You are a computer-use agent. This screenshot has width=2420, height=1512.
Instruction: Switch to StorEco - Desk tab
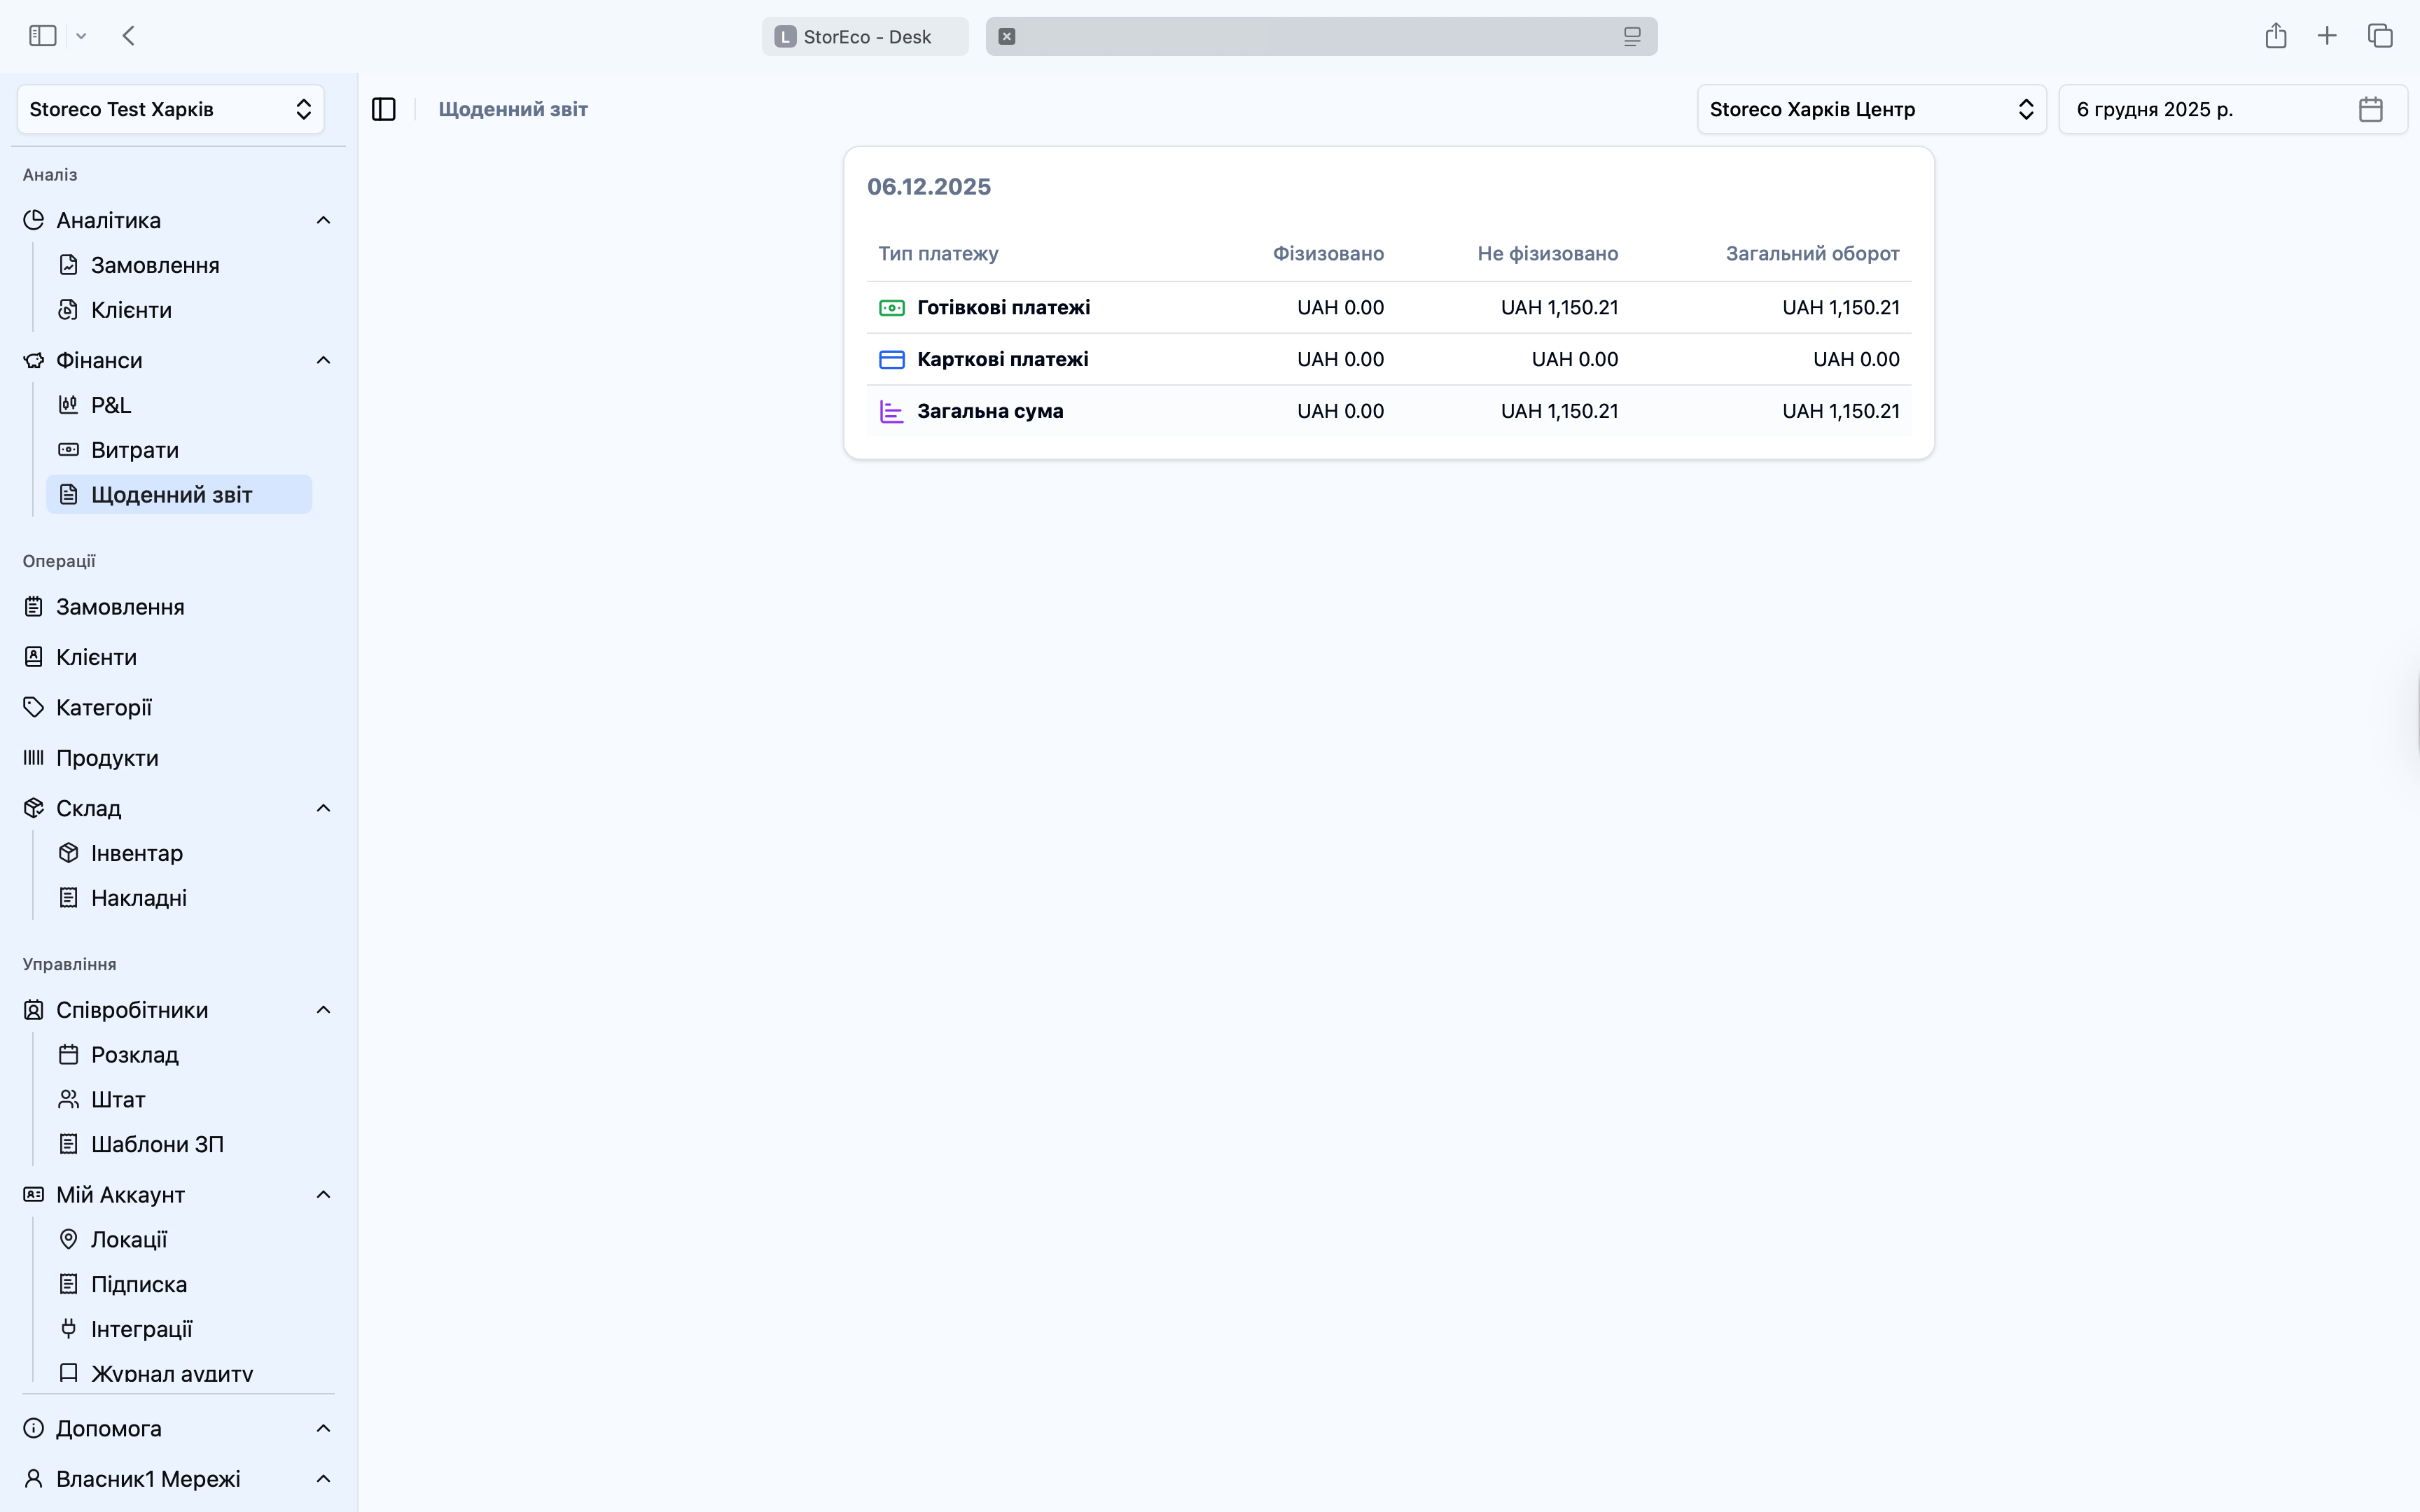pos(865,37)
